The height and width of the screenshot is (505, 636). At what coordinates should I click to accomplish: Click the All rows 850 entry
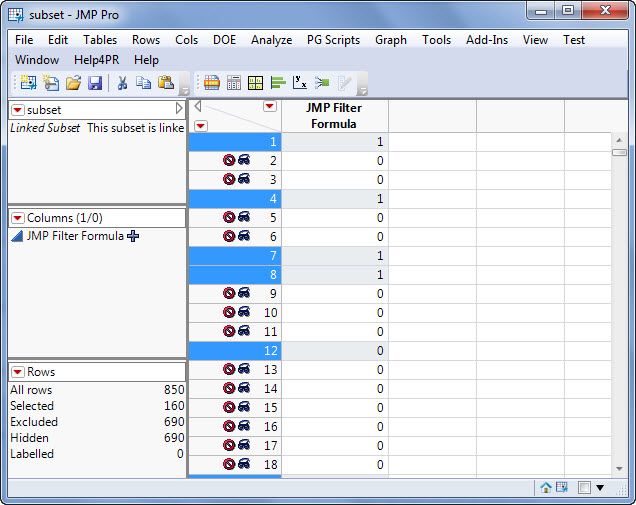(x=97, y=390)
